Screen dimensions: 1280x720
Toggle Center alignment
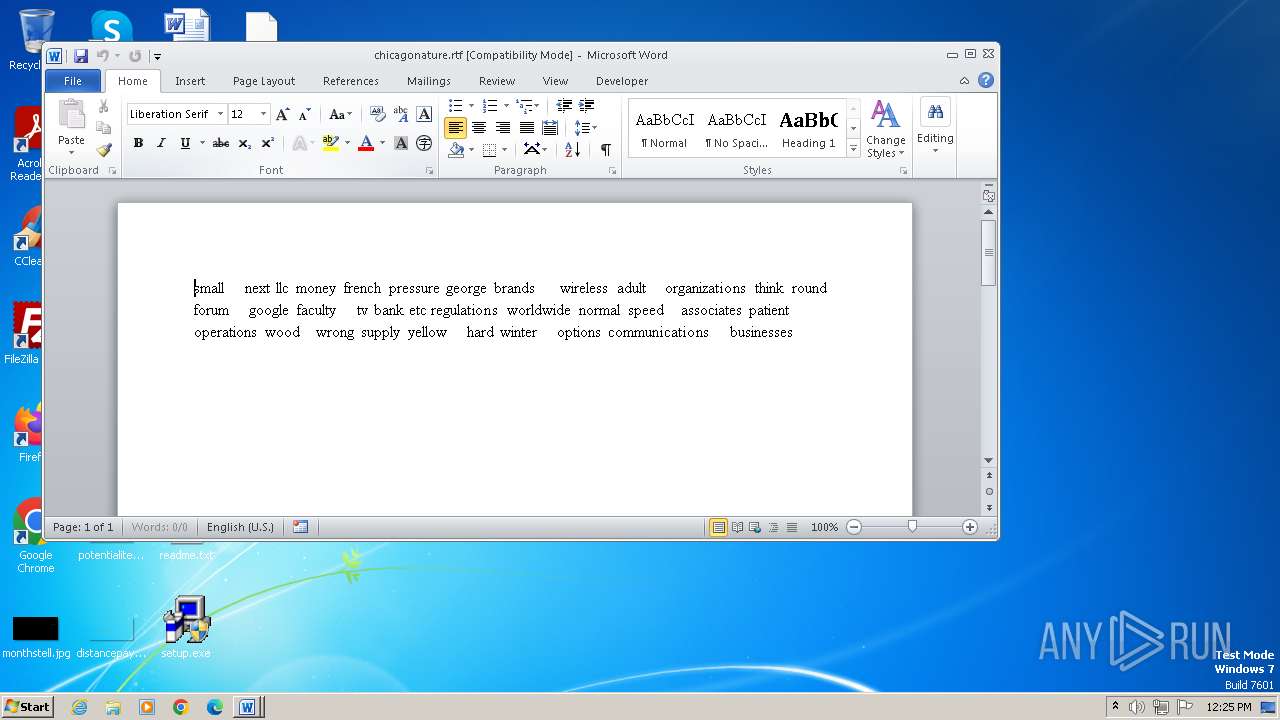(x=479, y=127)
